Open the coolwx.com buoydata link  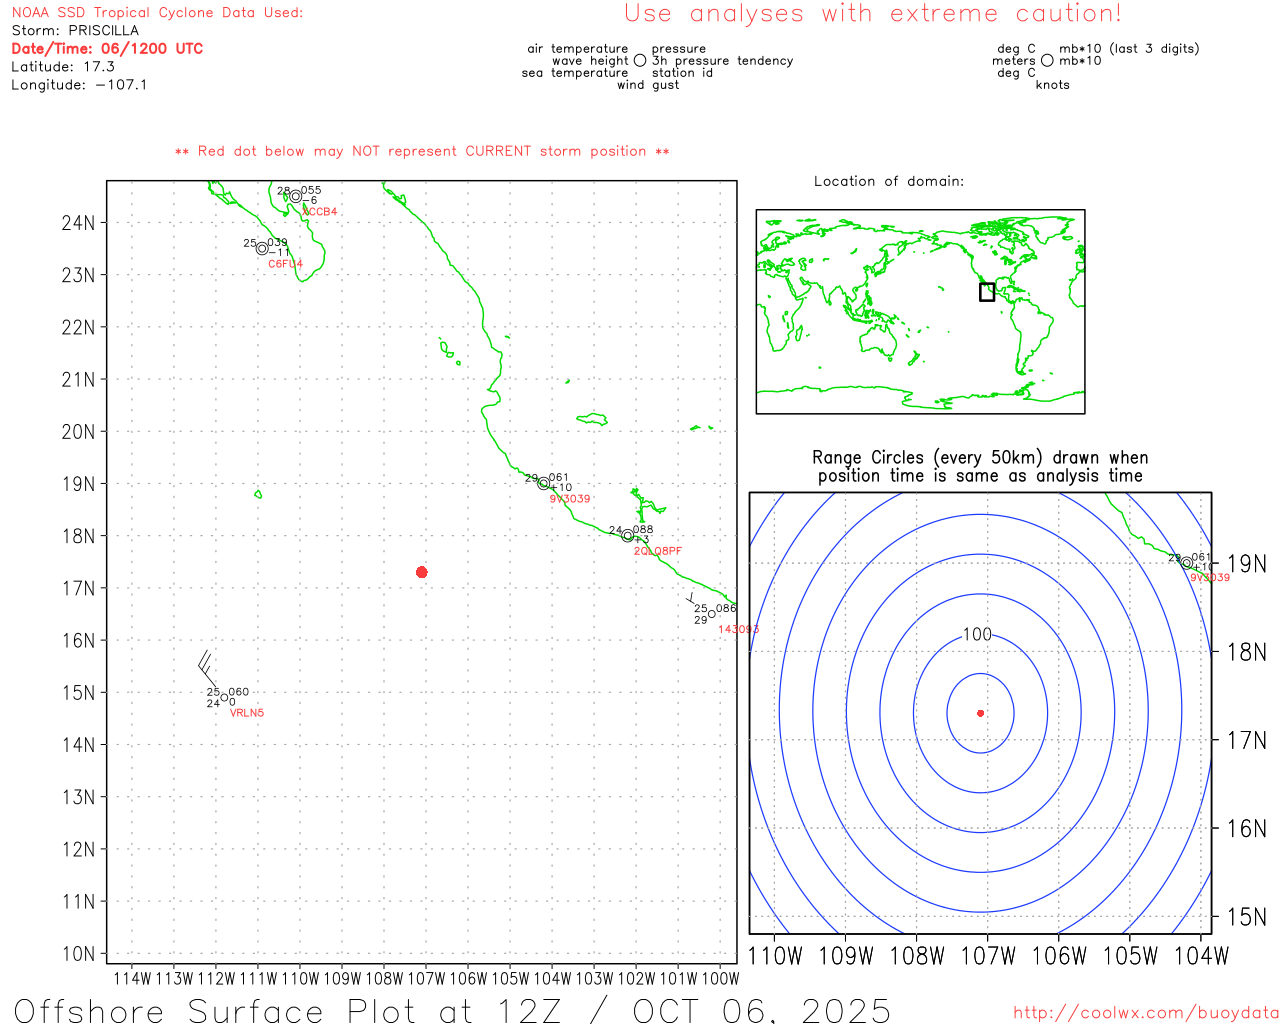(1145, 1013)
